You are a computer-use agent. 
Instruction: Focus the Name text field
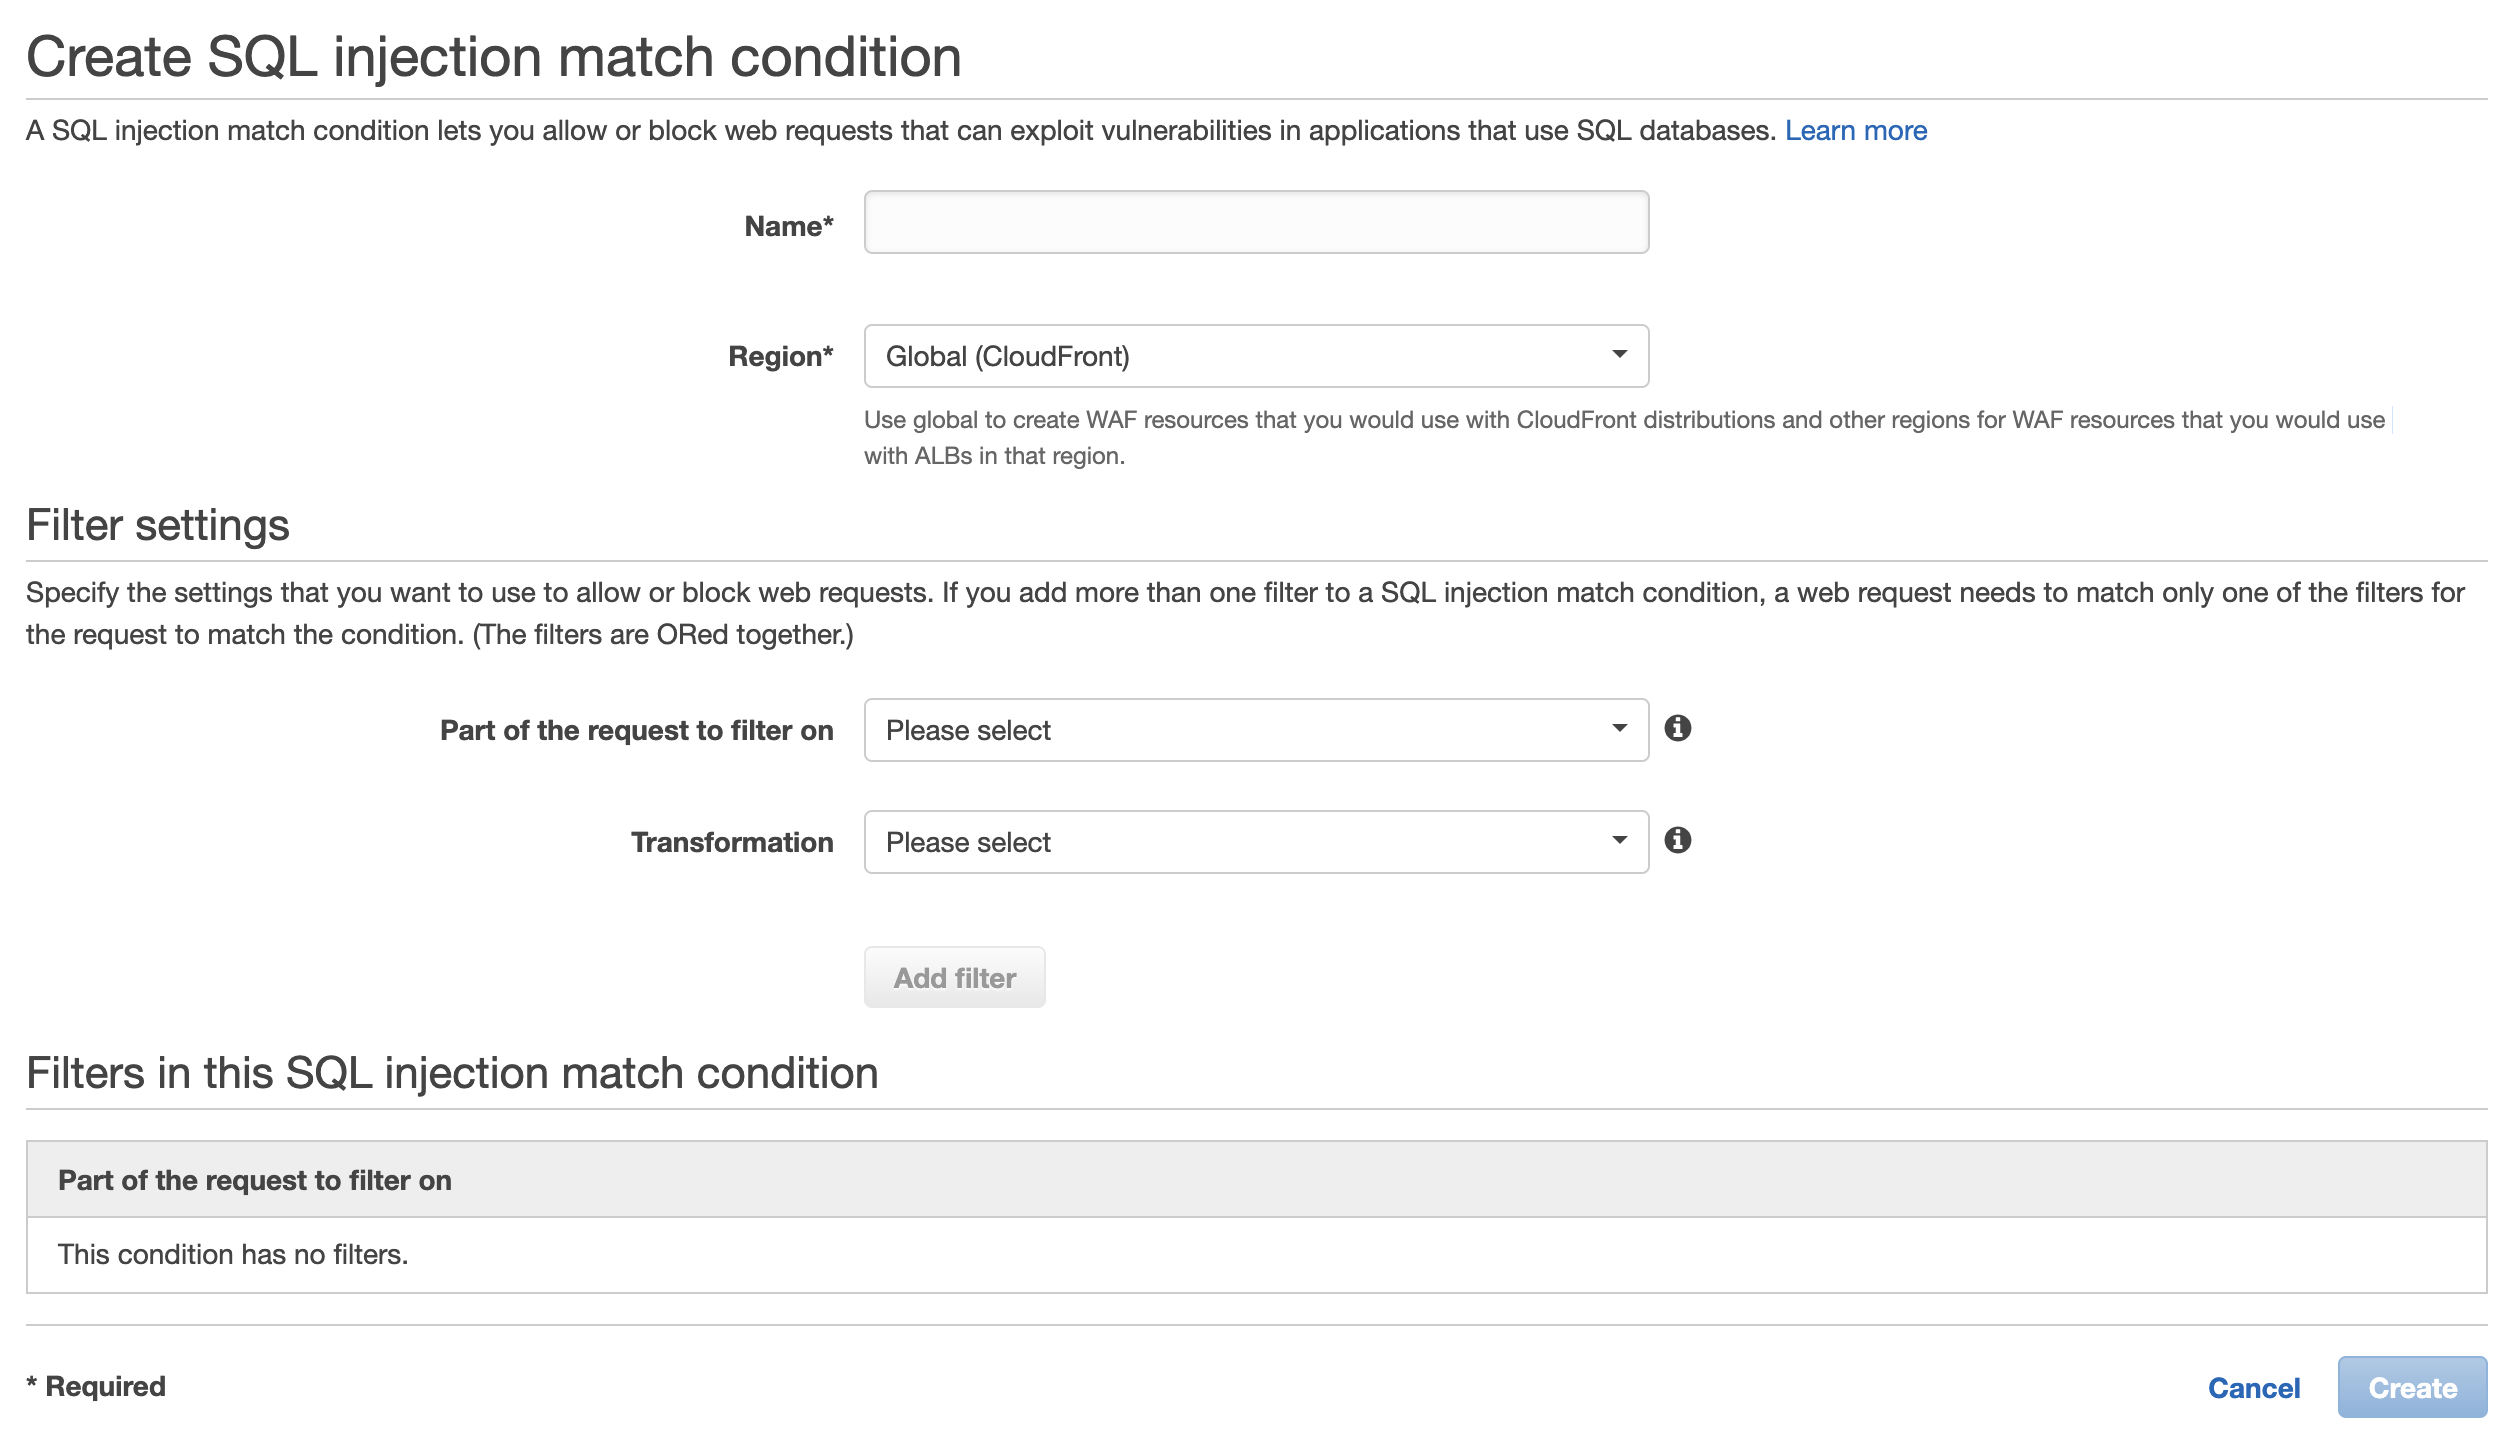pos(1256,222)
